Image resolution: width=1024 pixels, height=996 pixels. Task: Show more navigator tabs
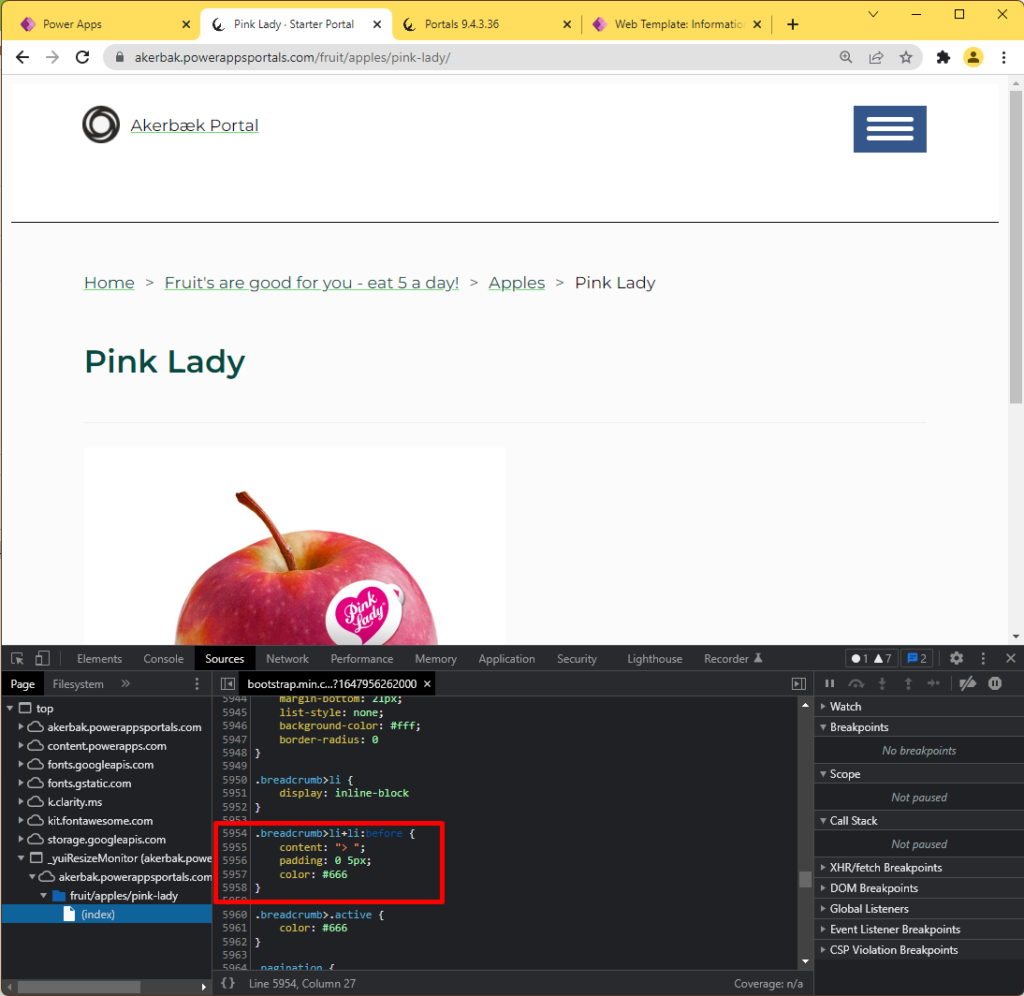pyautogui.click(x=125, y=684)
